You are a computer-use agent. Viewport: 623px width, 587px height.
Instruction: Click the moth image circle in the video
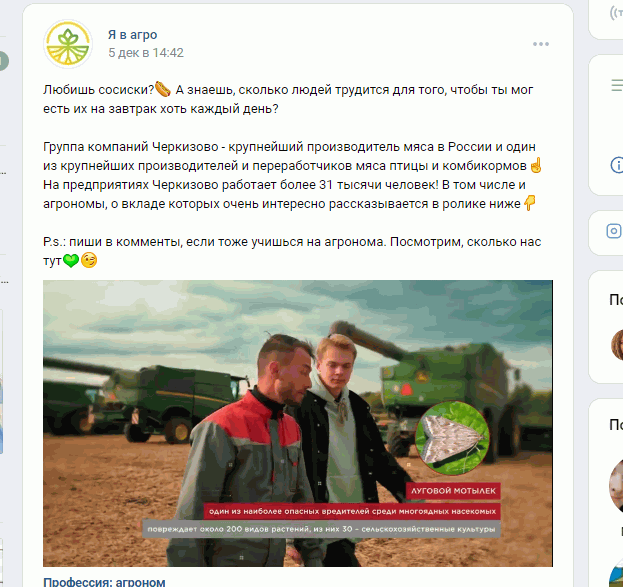(453, 438)
